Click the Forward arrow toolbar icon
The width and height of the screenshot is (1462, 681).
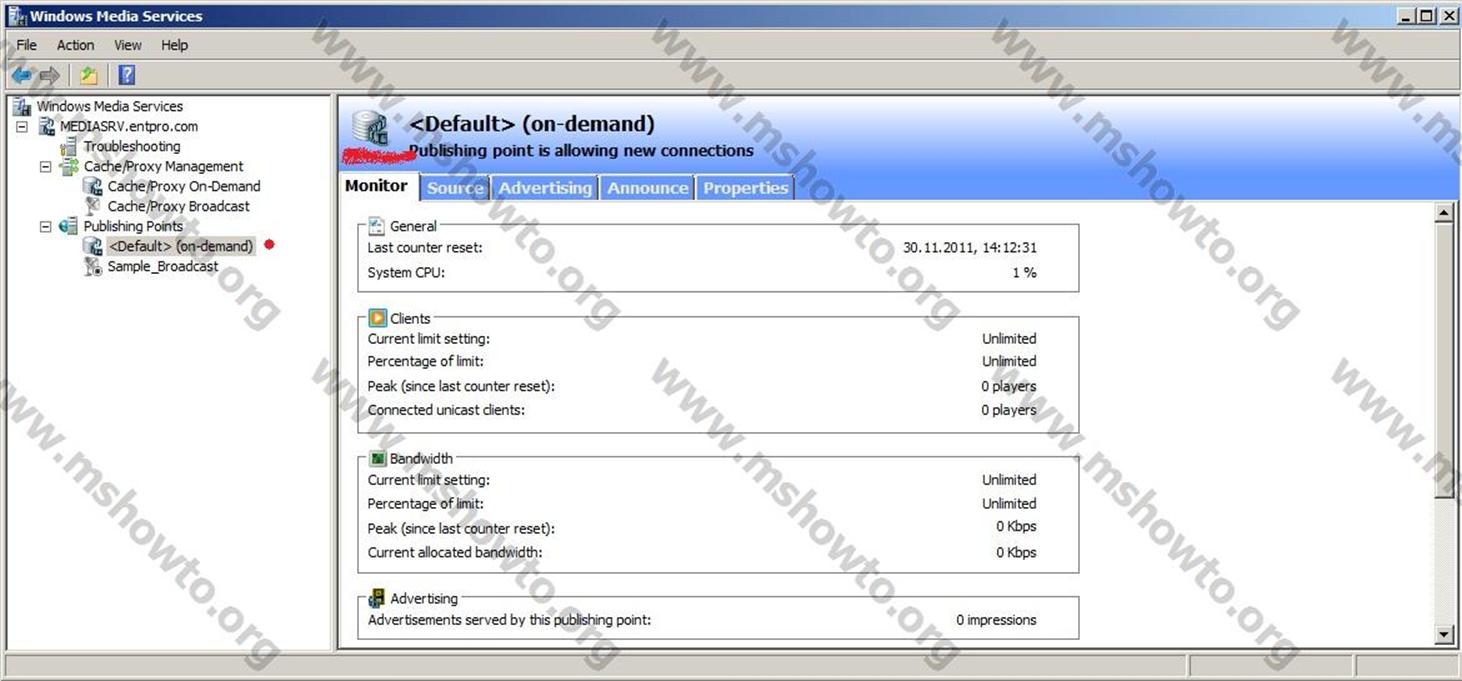(x=49, y=75)
